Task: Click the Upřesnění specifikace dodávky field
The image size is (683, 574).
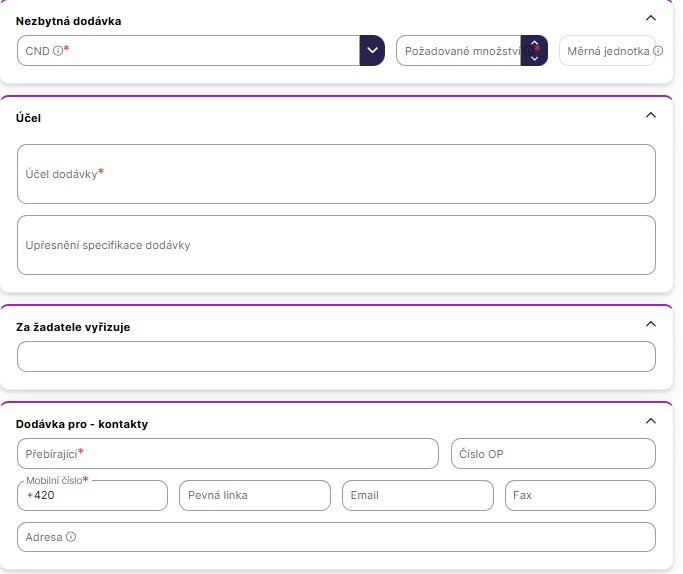Action: tap(336, 245)
